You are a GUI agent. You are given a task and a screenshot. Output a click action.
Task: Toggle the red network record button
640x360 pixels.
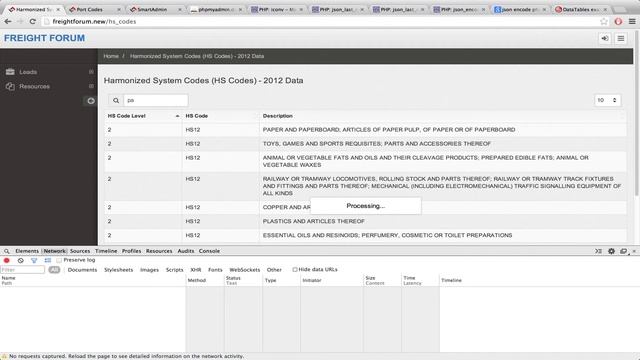[x=7, y=260]
